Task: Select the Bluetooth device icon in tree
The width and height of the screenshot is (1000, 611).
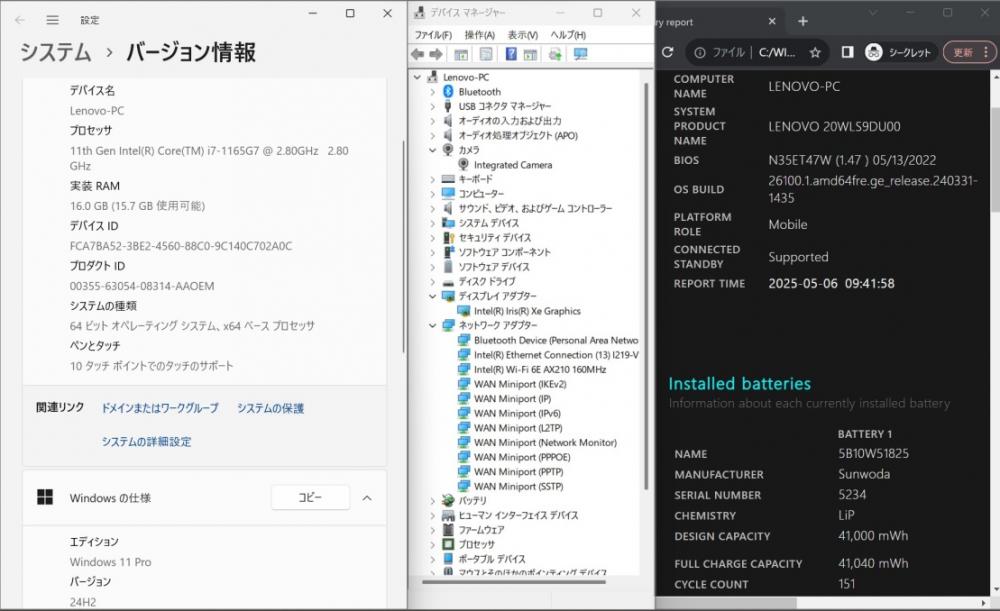Action: click(x=448, y=92)
